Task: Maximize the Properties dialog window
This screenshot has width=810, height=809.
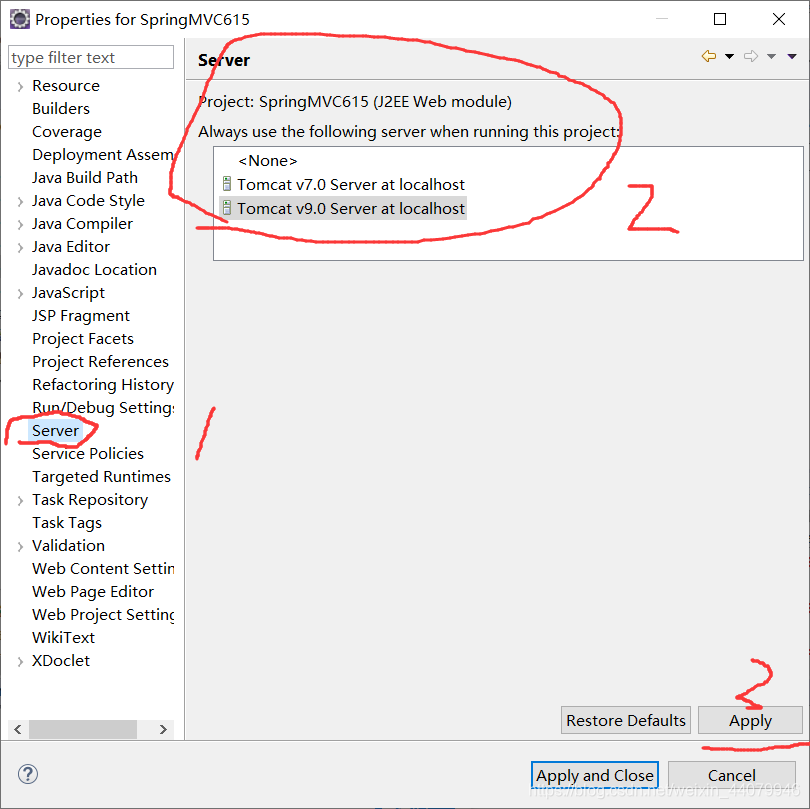Action: point(720,19)
